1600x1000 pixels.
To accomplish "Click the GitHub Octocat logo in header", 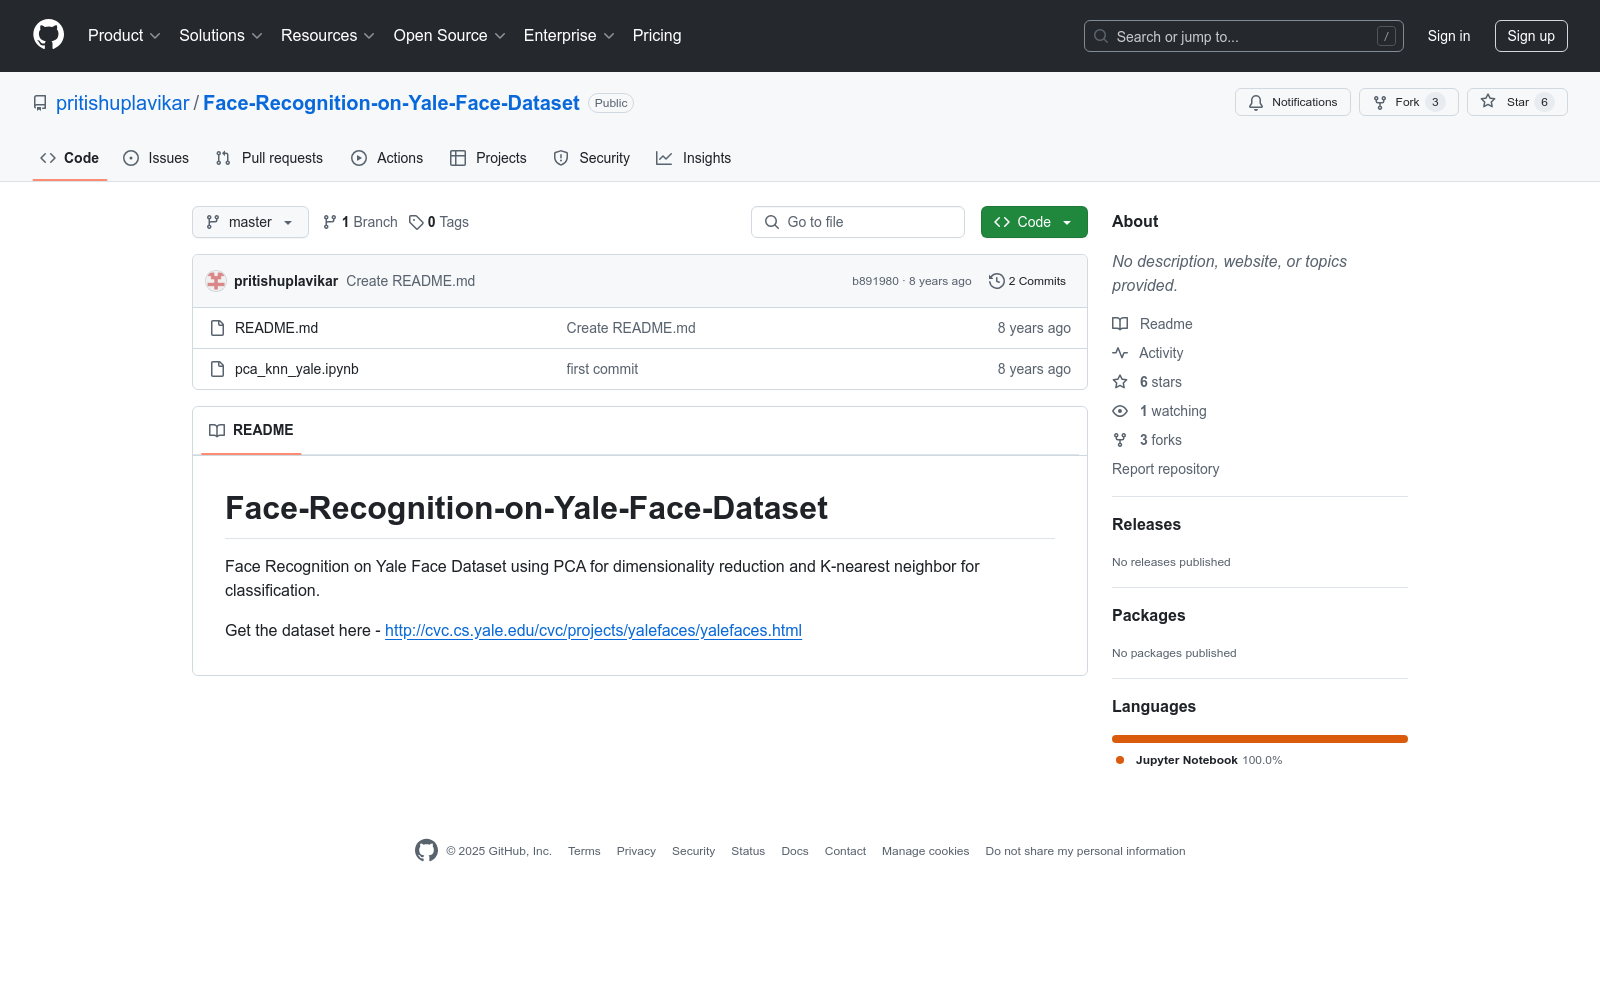I will pyautogui.click(x=48, y=35).
